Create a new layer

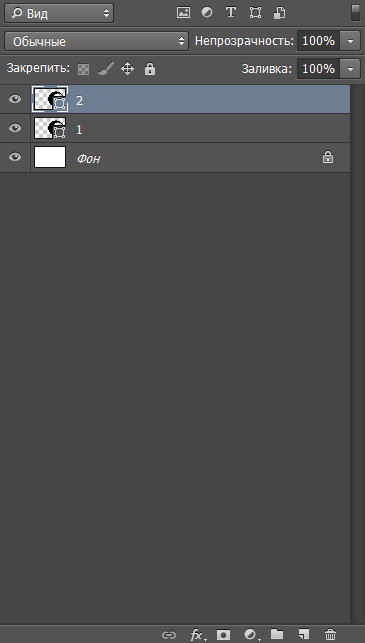click(303, 634)
